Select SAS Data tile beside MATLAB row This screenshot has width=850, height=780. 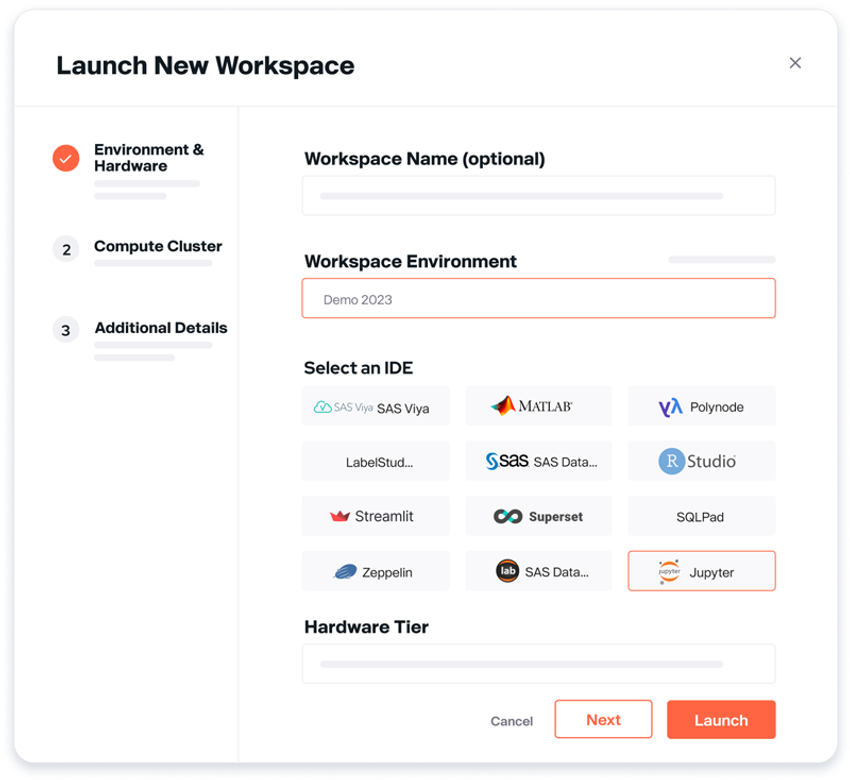point(538,461)
